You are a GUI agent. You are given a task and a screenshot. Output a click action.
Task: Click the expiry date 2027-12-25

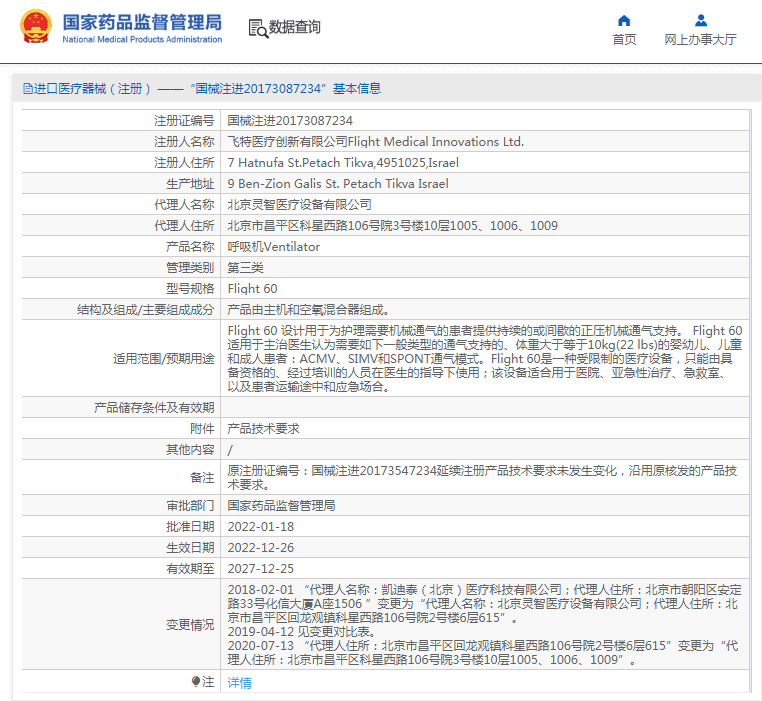coord(260,568)
